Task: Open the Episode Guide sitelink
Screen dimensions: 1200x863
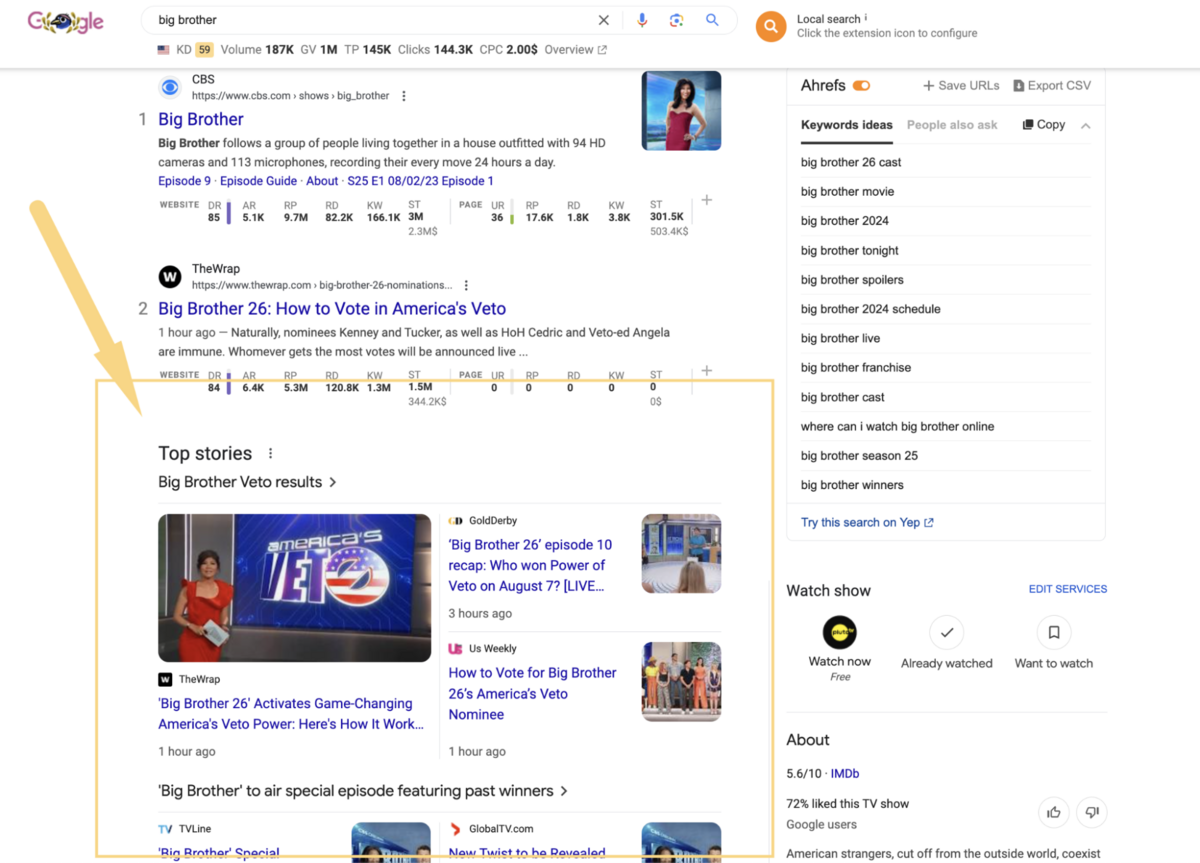Action: (258, 181)
